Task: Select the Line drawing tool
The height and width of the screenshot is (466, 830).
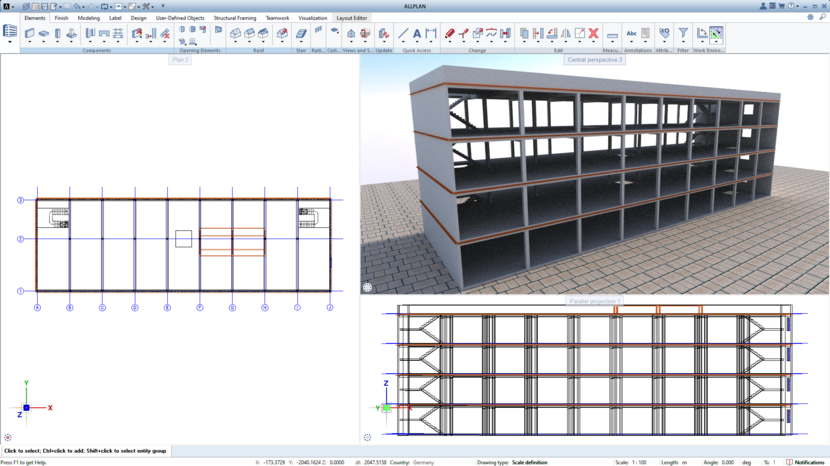Action: coord(403,33)
